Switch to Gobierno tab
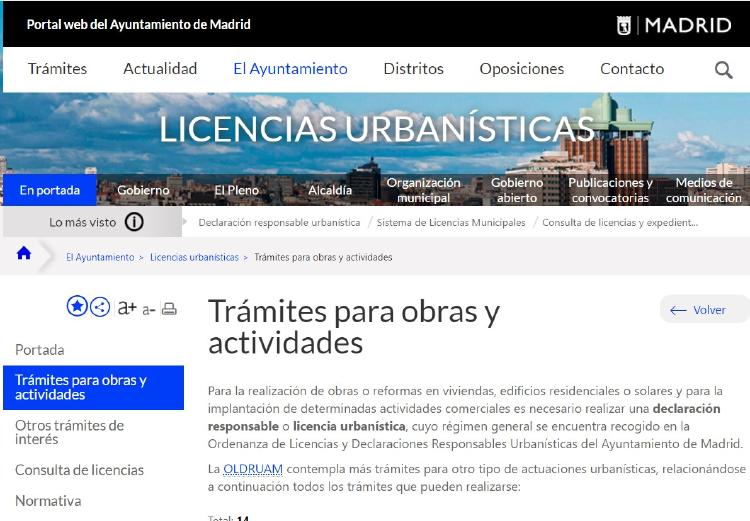The image size is (750, 521). pyautogui.click(x=143, y=190)
